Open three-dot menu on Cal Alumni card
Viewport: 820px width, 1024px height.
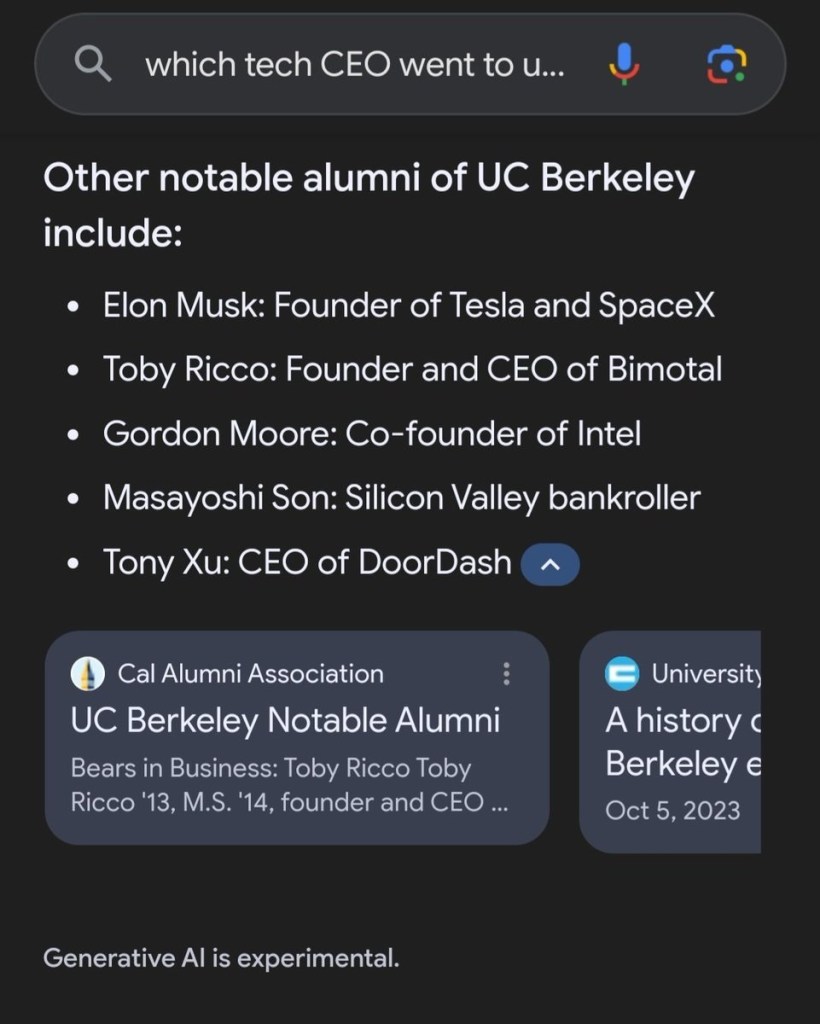pyautogui.click(x=506, y=674)
